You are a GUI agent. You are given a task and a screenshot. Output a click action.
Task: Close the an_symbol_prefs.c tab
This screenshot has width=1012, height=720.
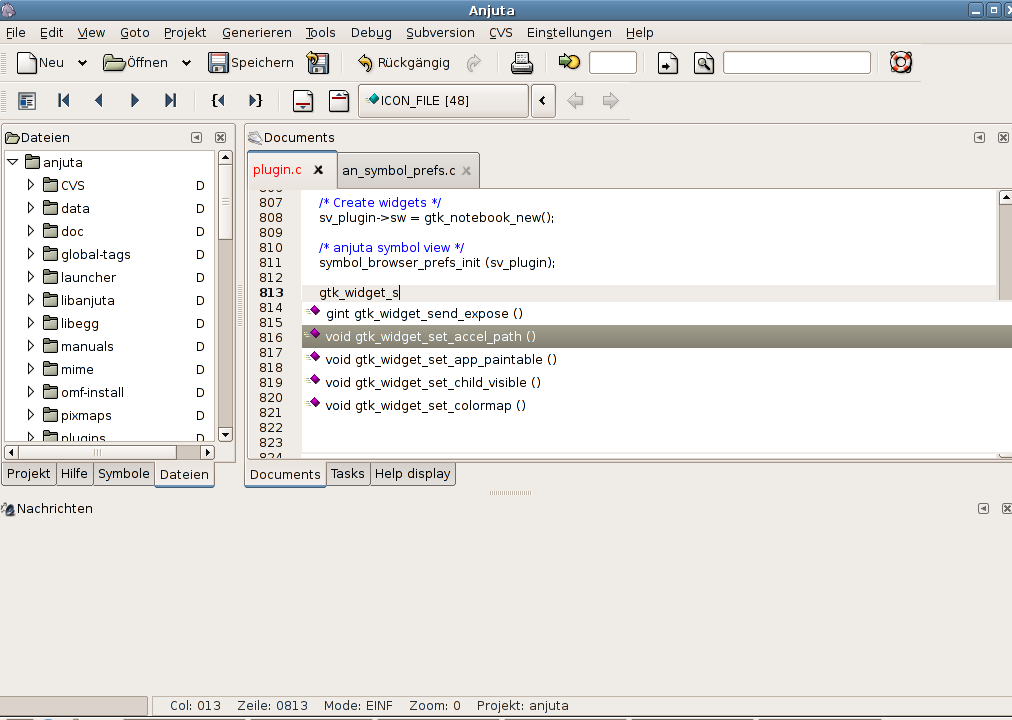point(466,170)
